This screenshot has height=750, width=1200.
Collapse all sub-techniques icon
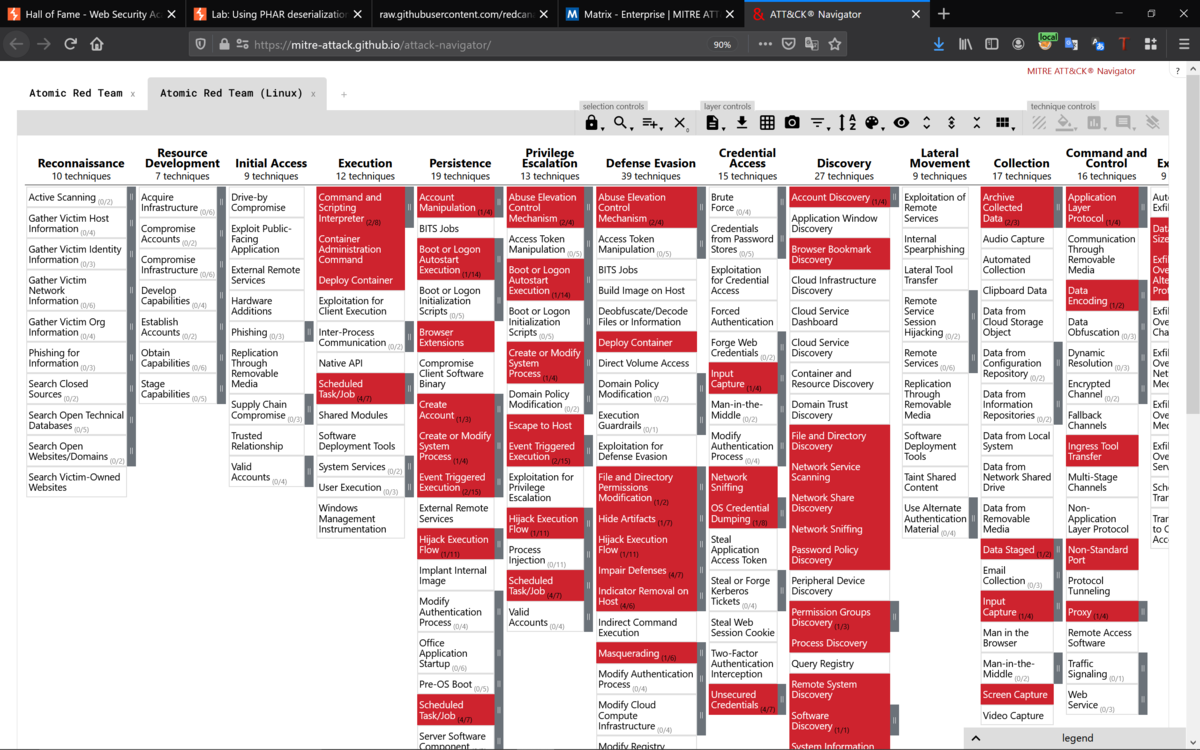coord(975,123)
